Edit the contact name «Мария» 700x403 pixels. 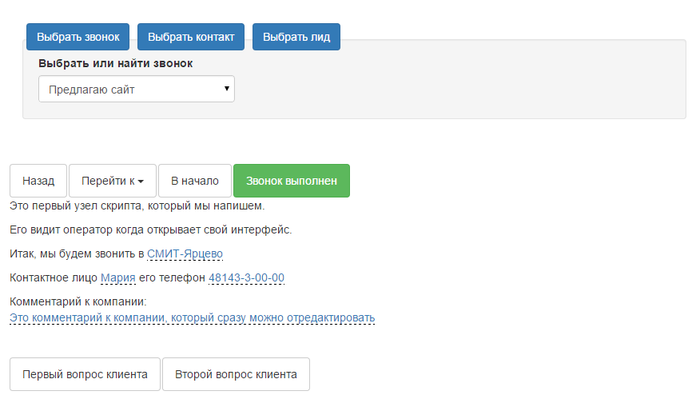pyautogui.click(x=118, y=277)
